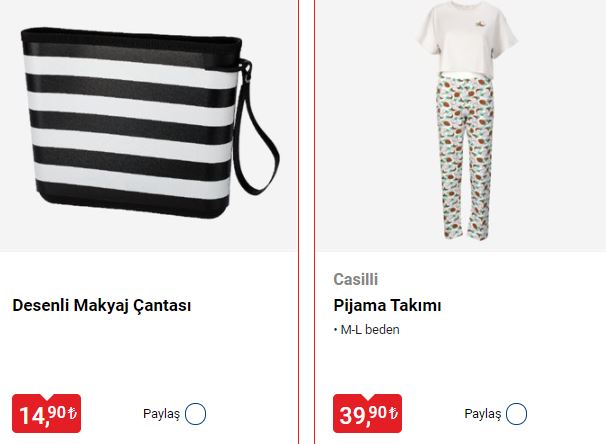This screenshot has width=606, height=444.
Task: Click the red 14,90 price tag
Action: [x=46, y=413]
